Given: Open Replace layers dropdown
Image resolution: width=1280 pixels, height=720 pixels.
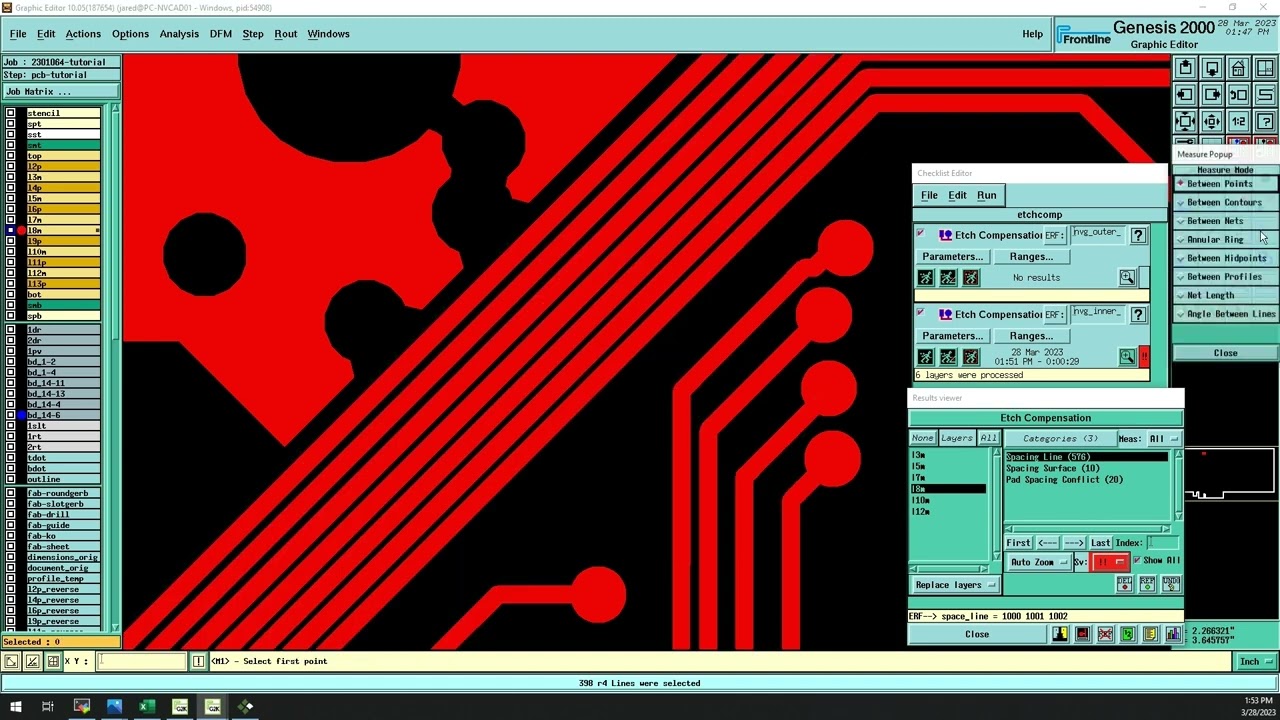Looking at the screenshot, I should [954, 585].
